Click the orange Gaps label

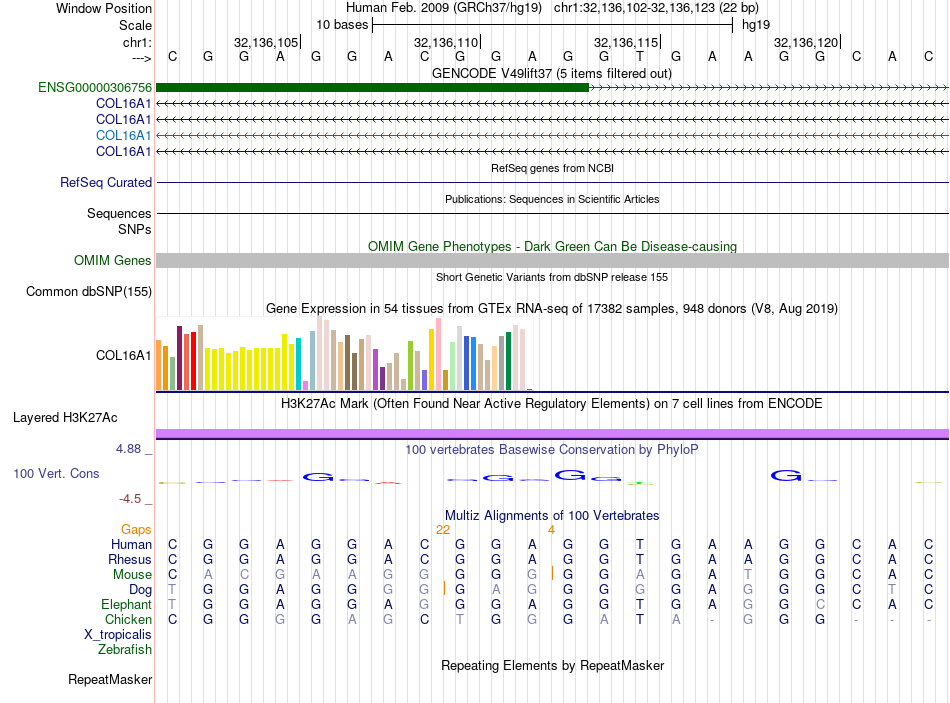click(136, 529)
